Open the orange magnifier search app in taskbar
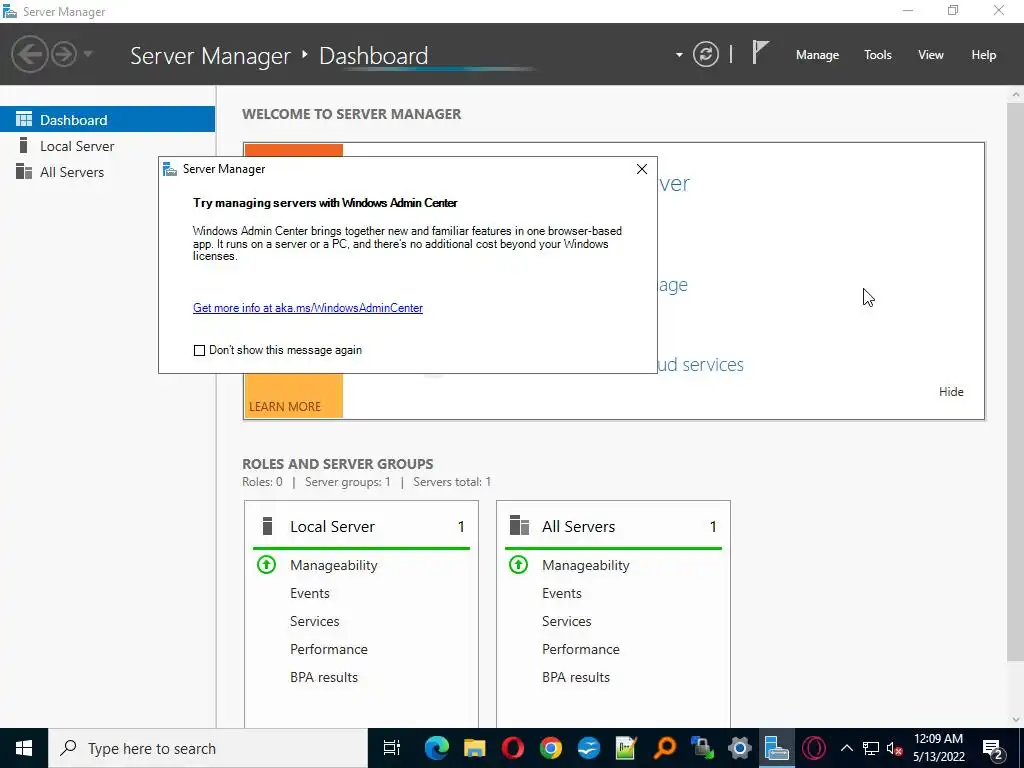Viewport: 1024px width, 768px height. click(664, 748)
